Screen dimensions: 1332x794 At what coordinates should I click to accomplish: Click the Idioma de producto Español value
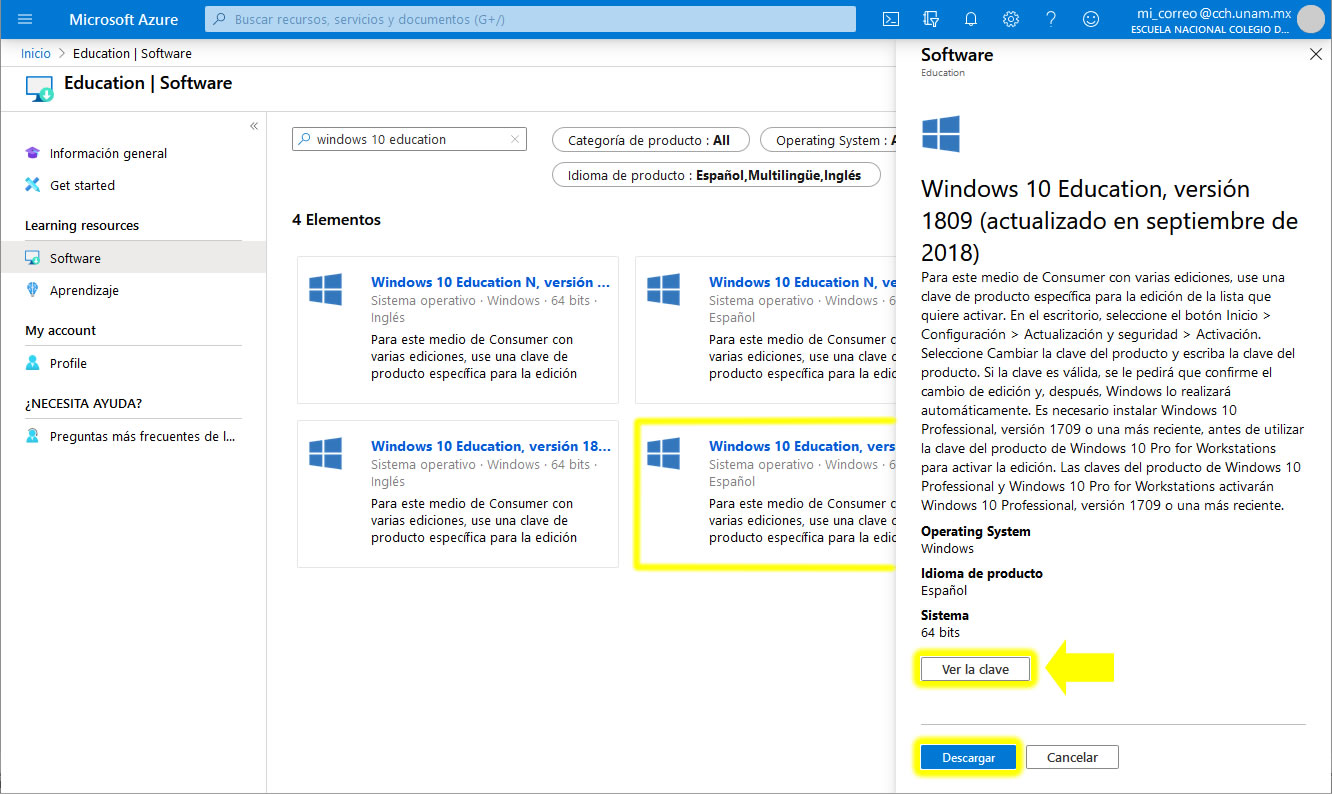point(944,590)
